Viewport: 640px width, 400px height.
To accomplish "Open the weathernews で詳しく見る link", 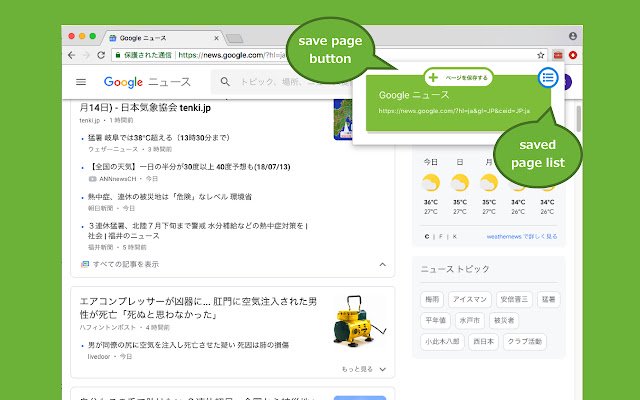I will 522,236.
